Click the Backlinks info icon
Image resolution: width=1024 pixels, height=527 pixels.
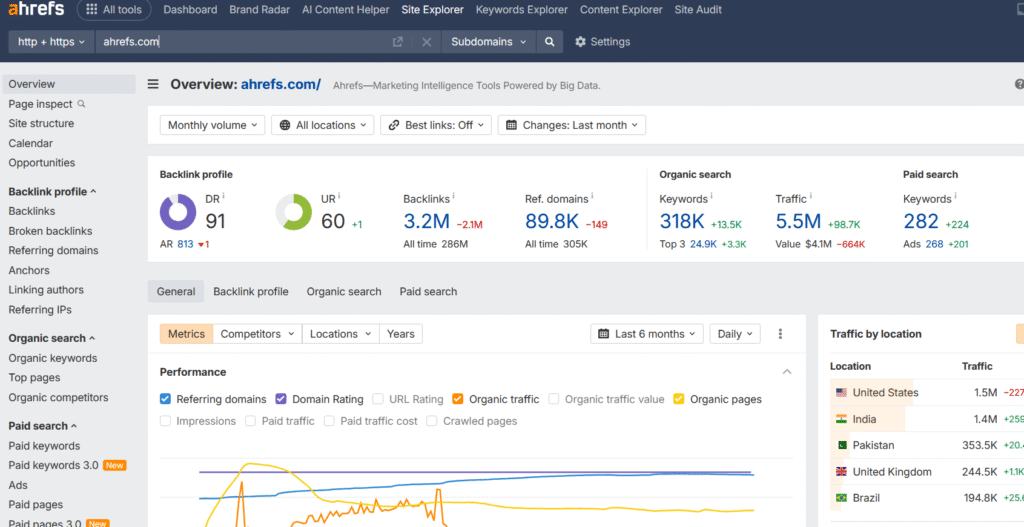453,196
